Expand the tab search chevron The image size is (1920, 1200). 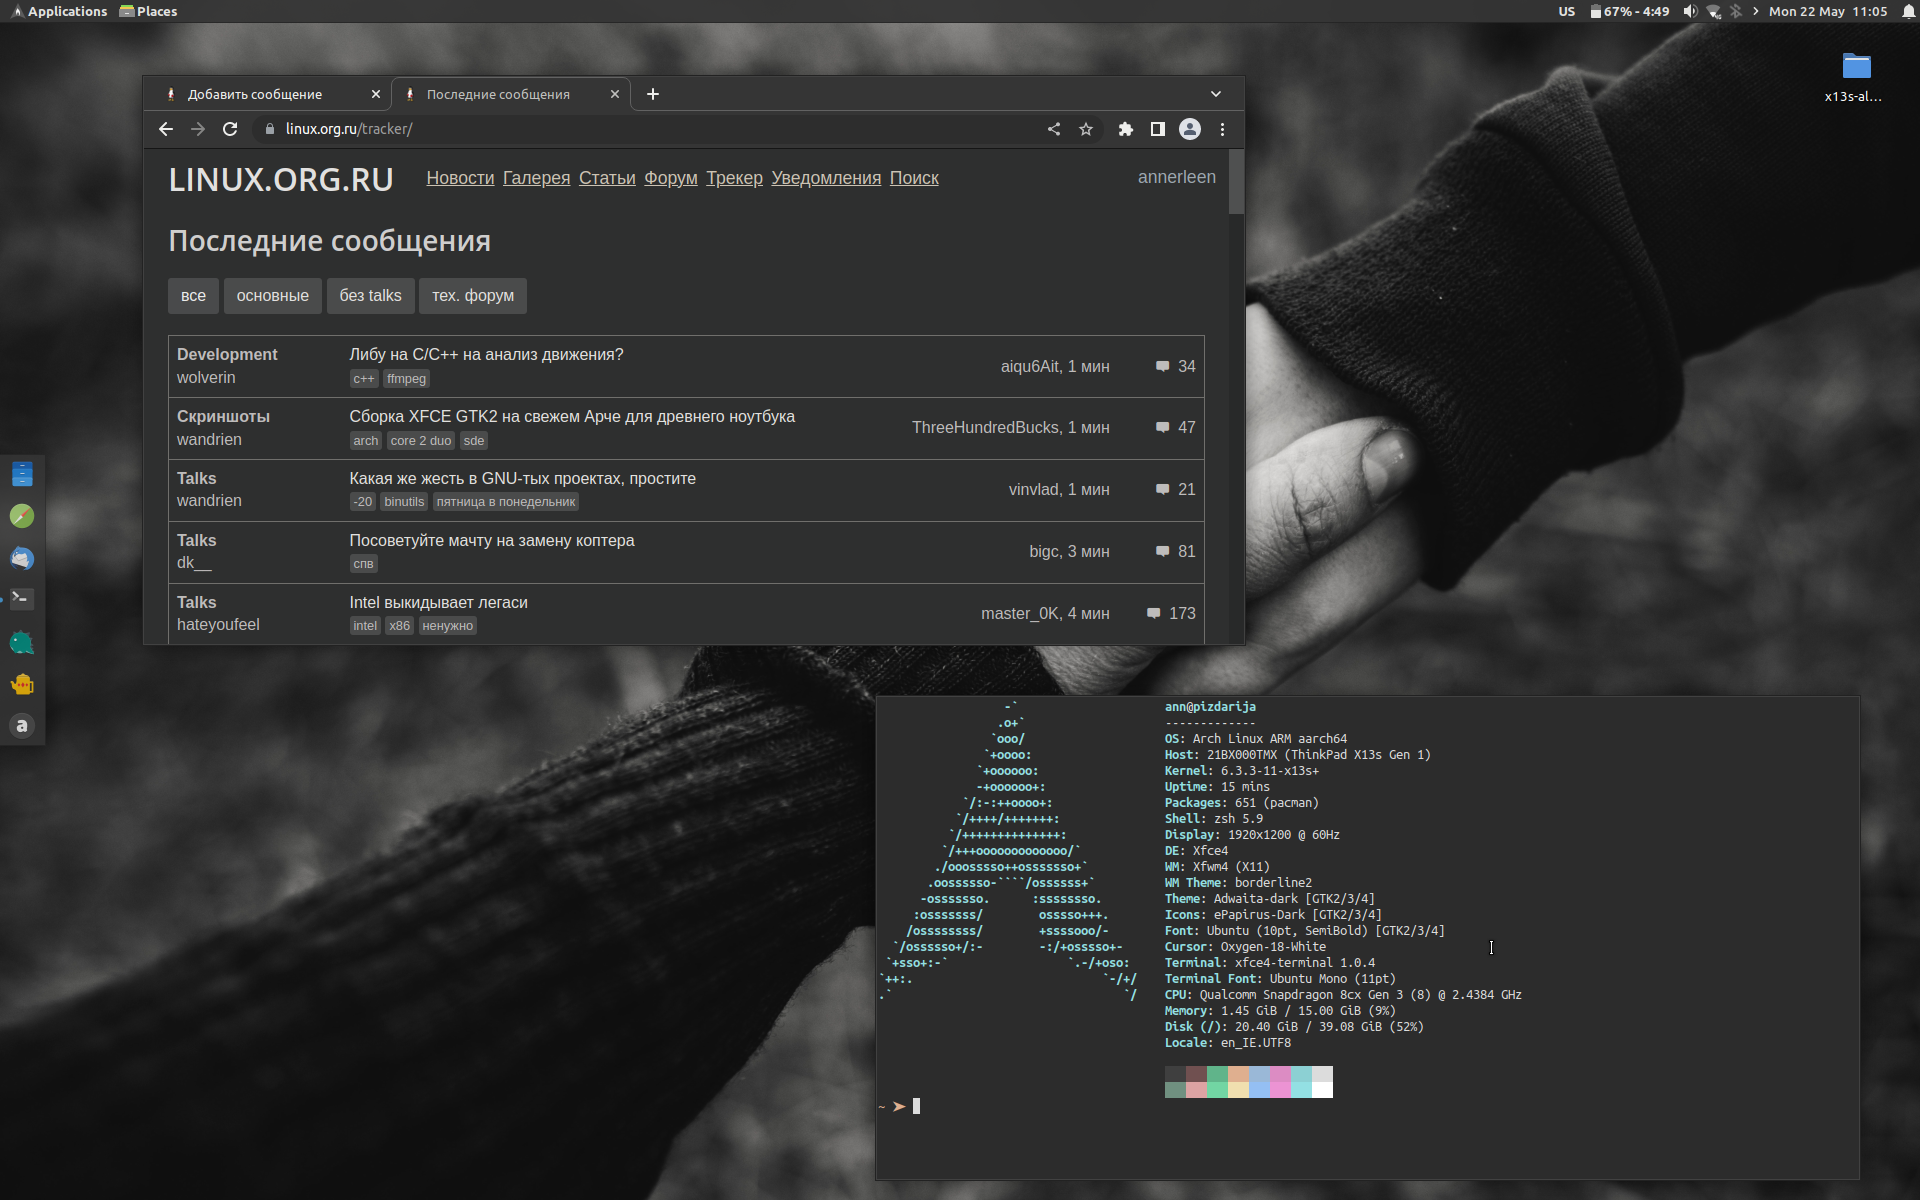click(x=1216, y=94)
